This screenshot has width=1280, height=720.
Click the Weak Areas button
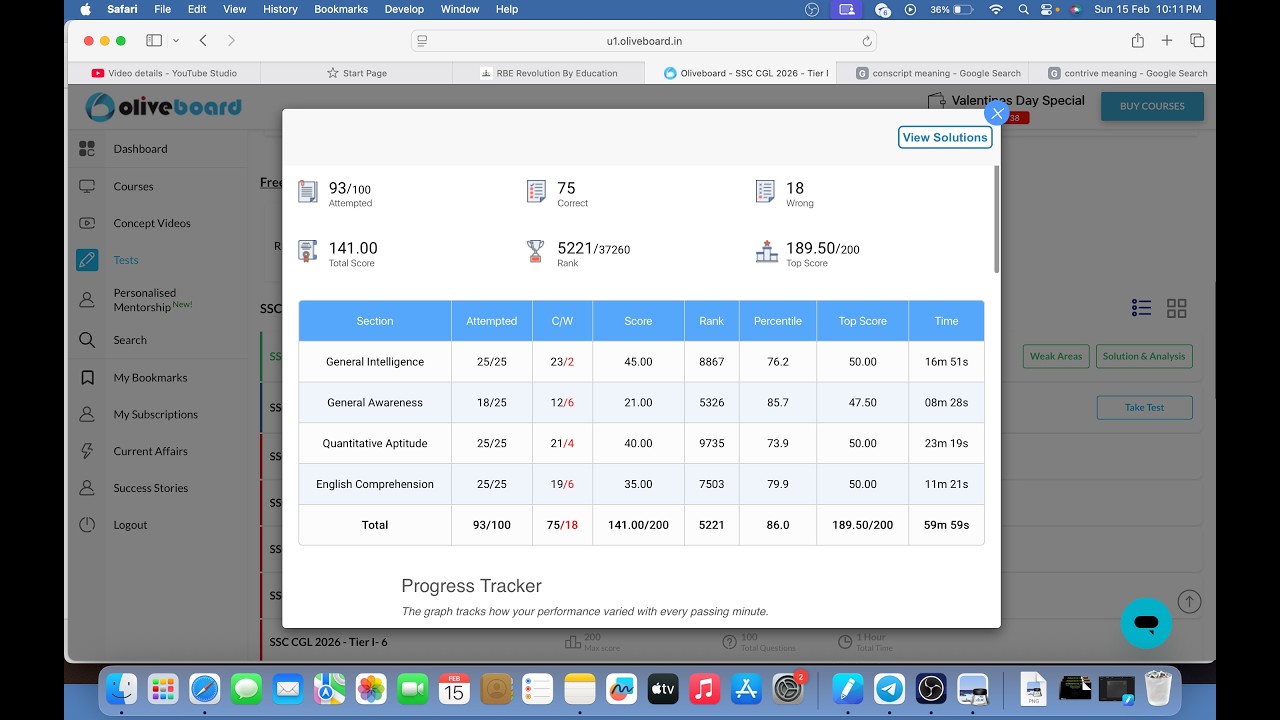pyautogui.click(x=1056, y=356)
